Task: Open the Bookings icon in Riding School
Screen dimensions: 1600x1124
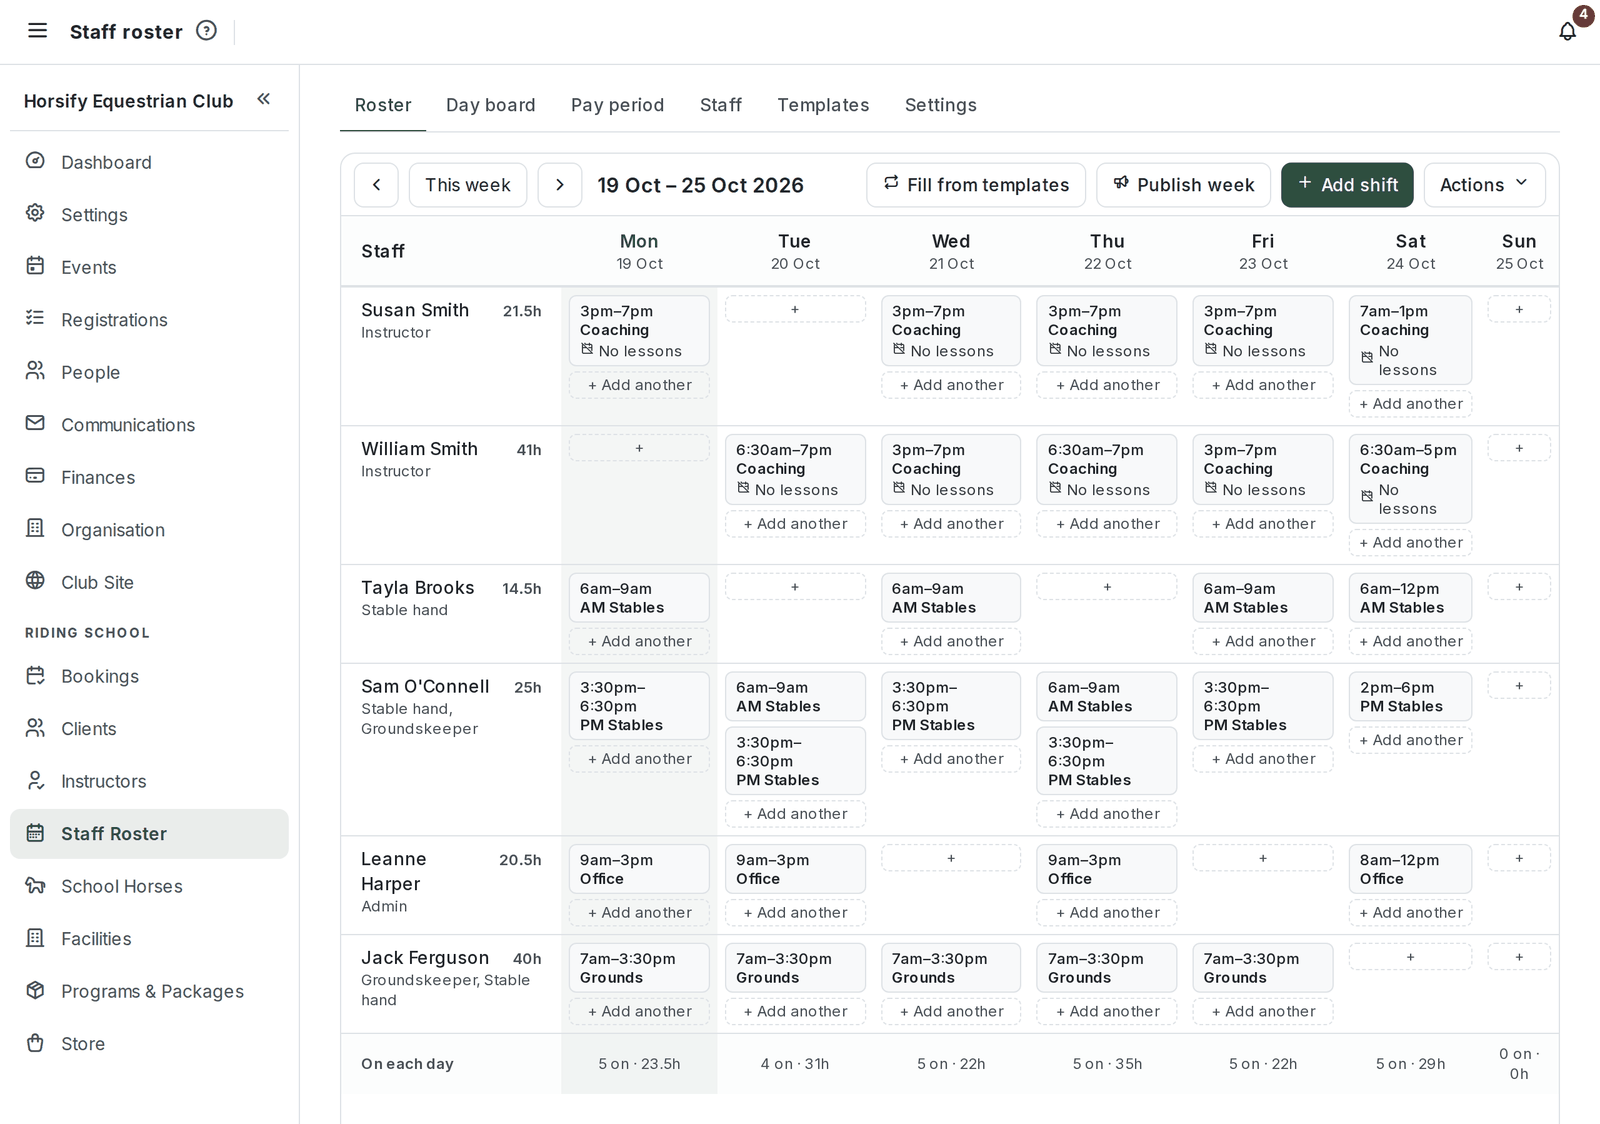Action: pos(35,675)
